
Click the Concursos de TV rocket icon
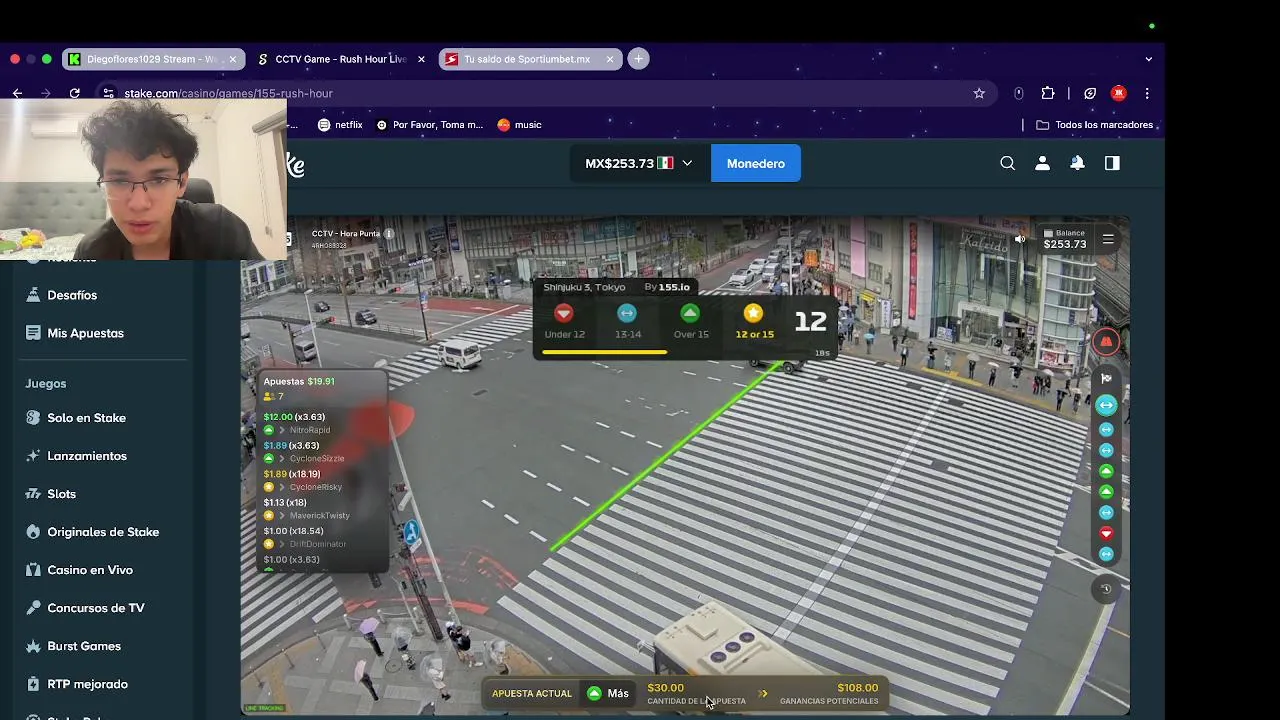33,608
